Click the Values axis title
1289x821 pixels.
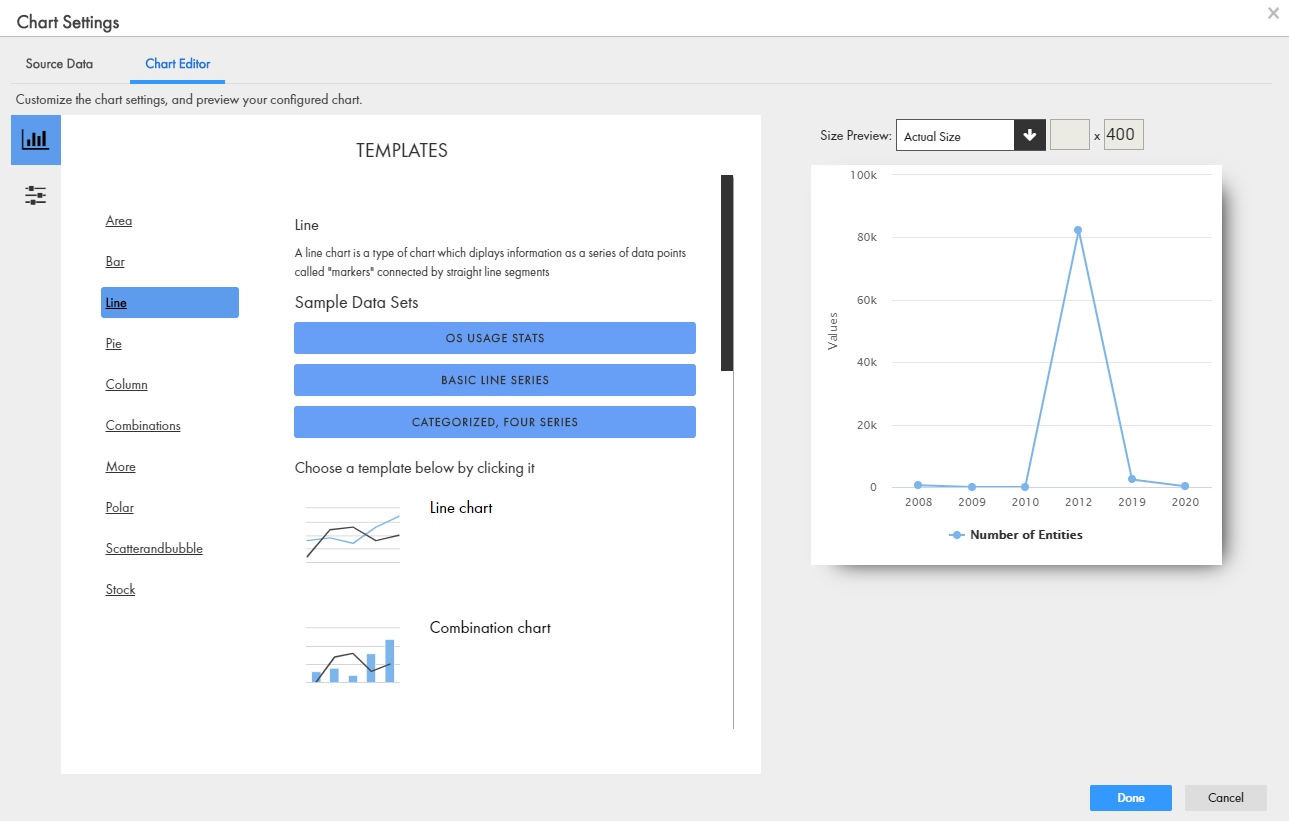click(833, 331)
